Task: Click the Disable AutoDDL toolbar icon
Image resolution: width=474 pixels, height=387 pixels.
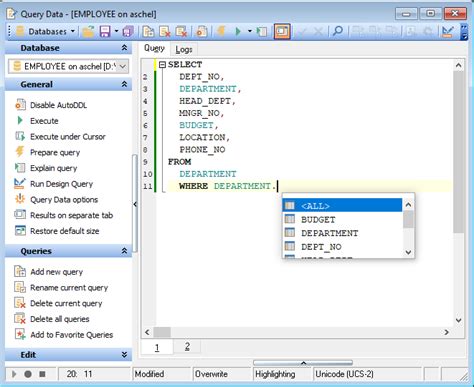Action: 202,32
